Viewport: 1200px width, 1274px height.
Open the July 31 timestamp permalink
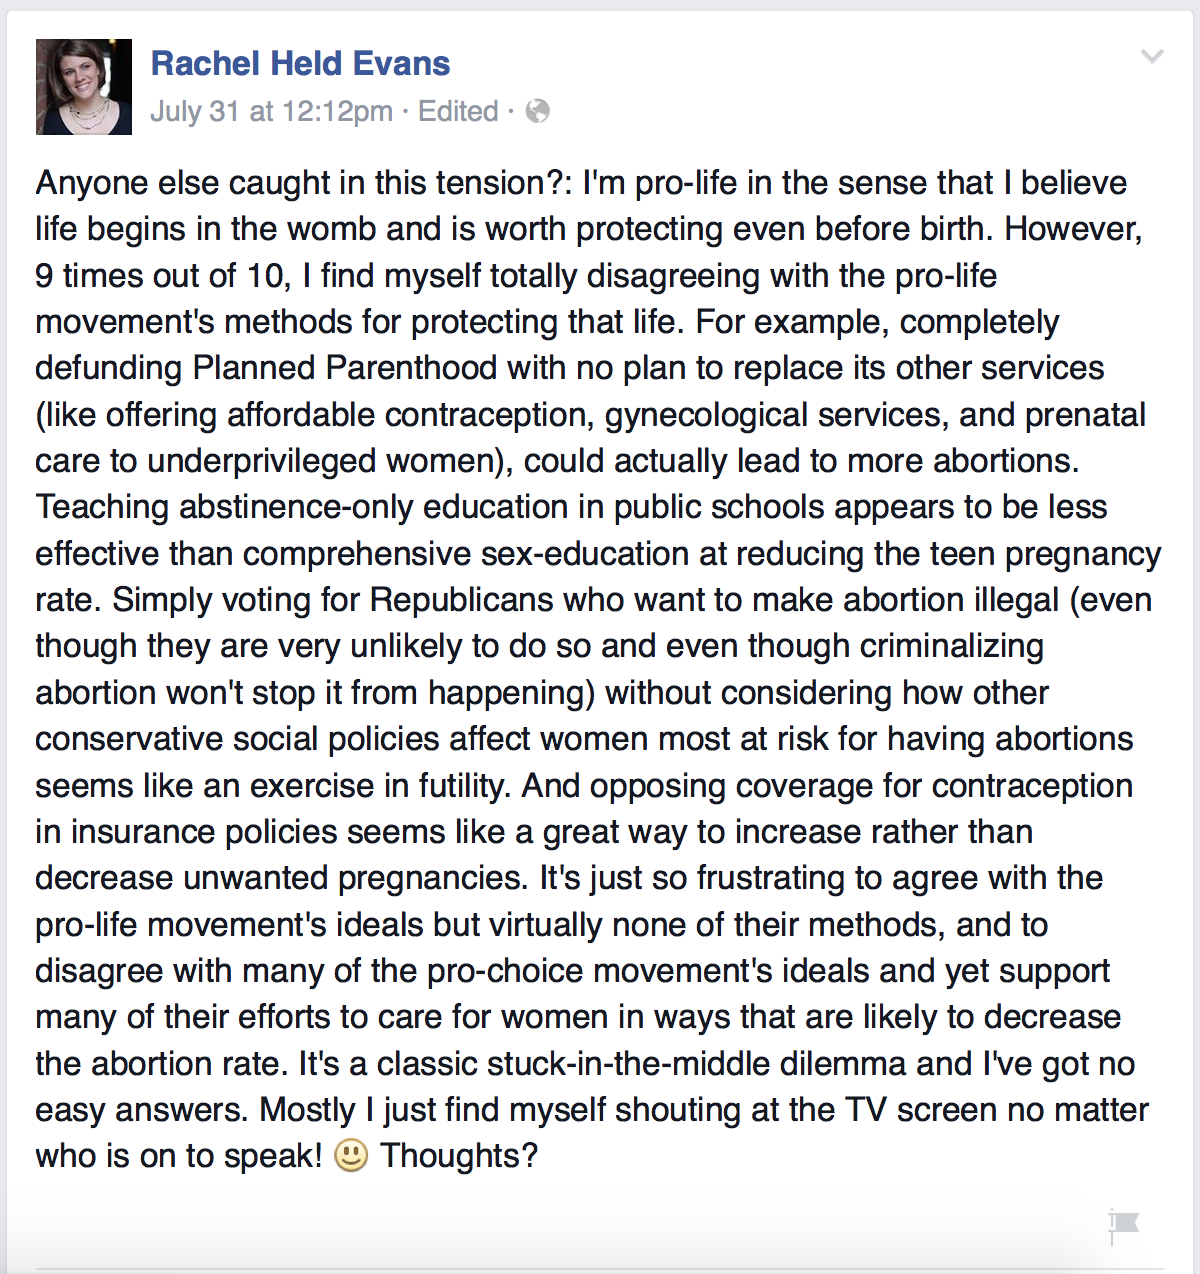pyautogui.click(x=271, y=111)
